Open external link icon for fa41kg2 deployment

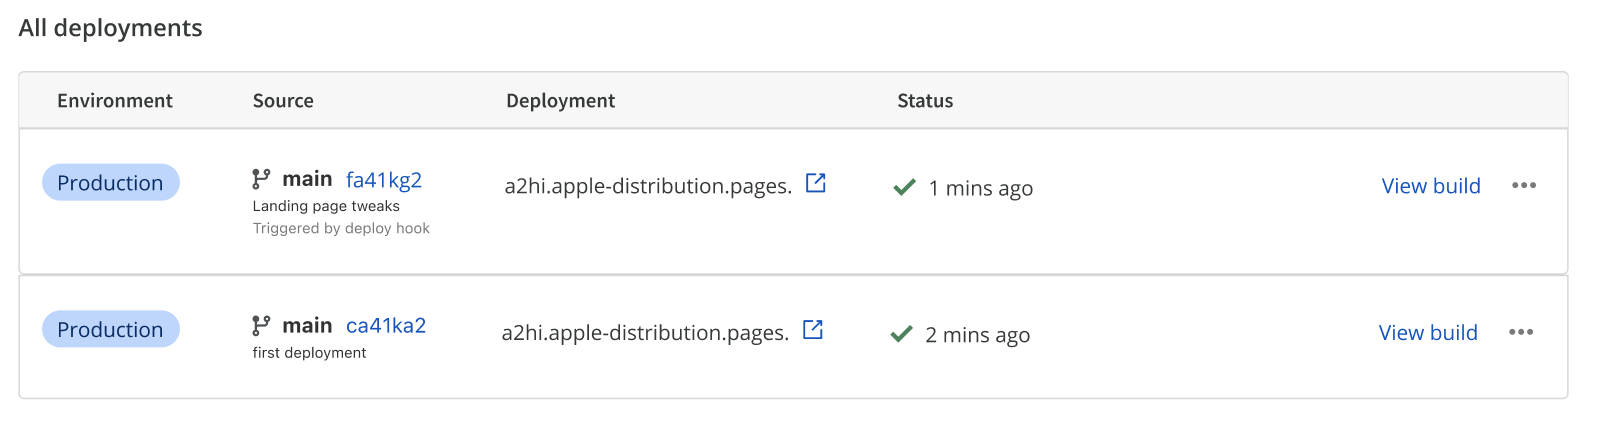816,183
